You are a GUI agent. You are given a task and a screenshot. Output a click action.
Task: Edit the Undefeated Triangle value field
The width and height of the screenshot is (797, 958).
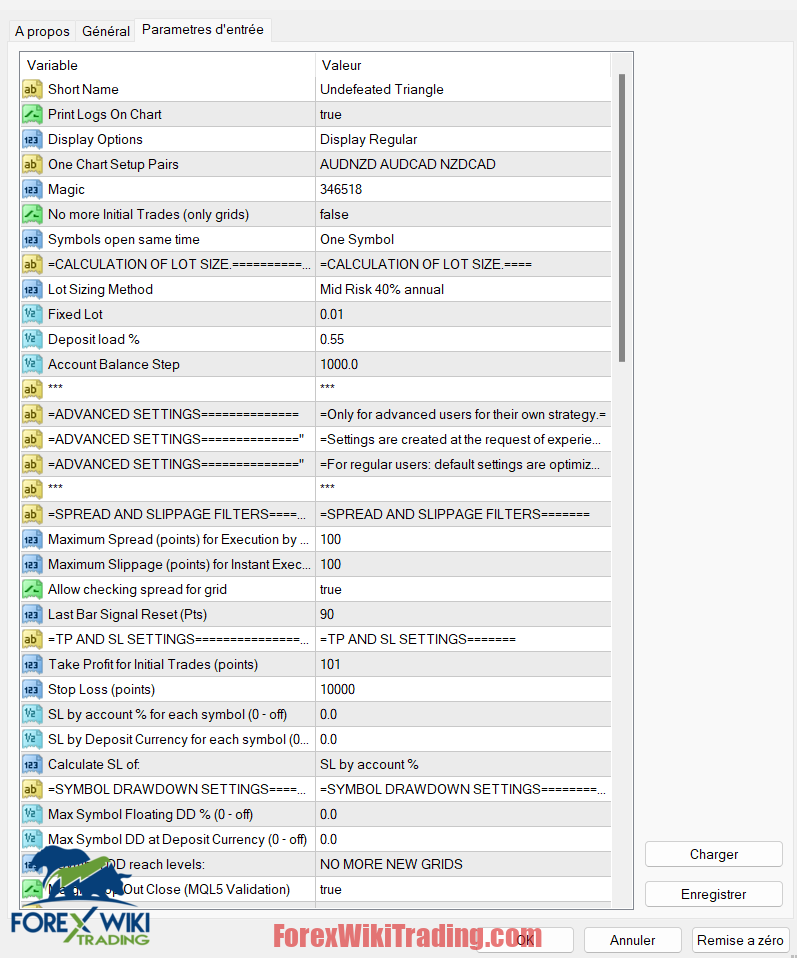(463, 89)
